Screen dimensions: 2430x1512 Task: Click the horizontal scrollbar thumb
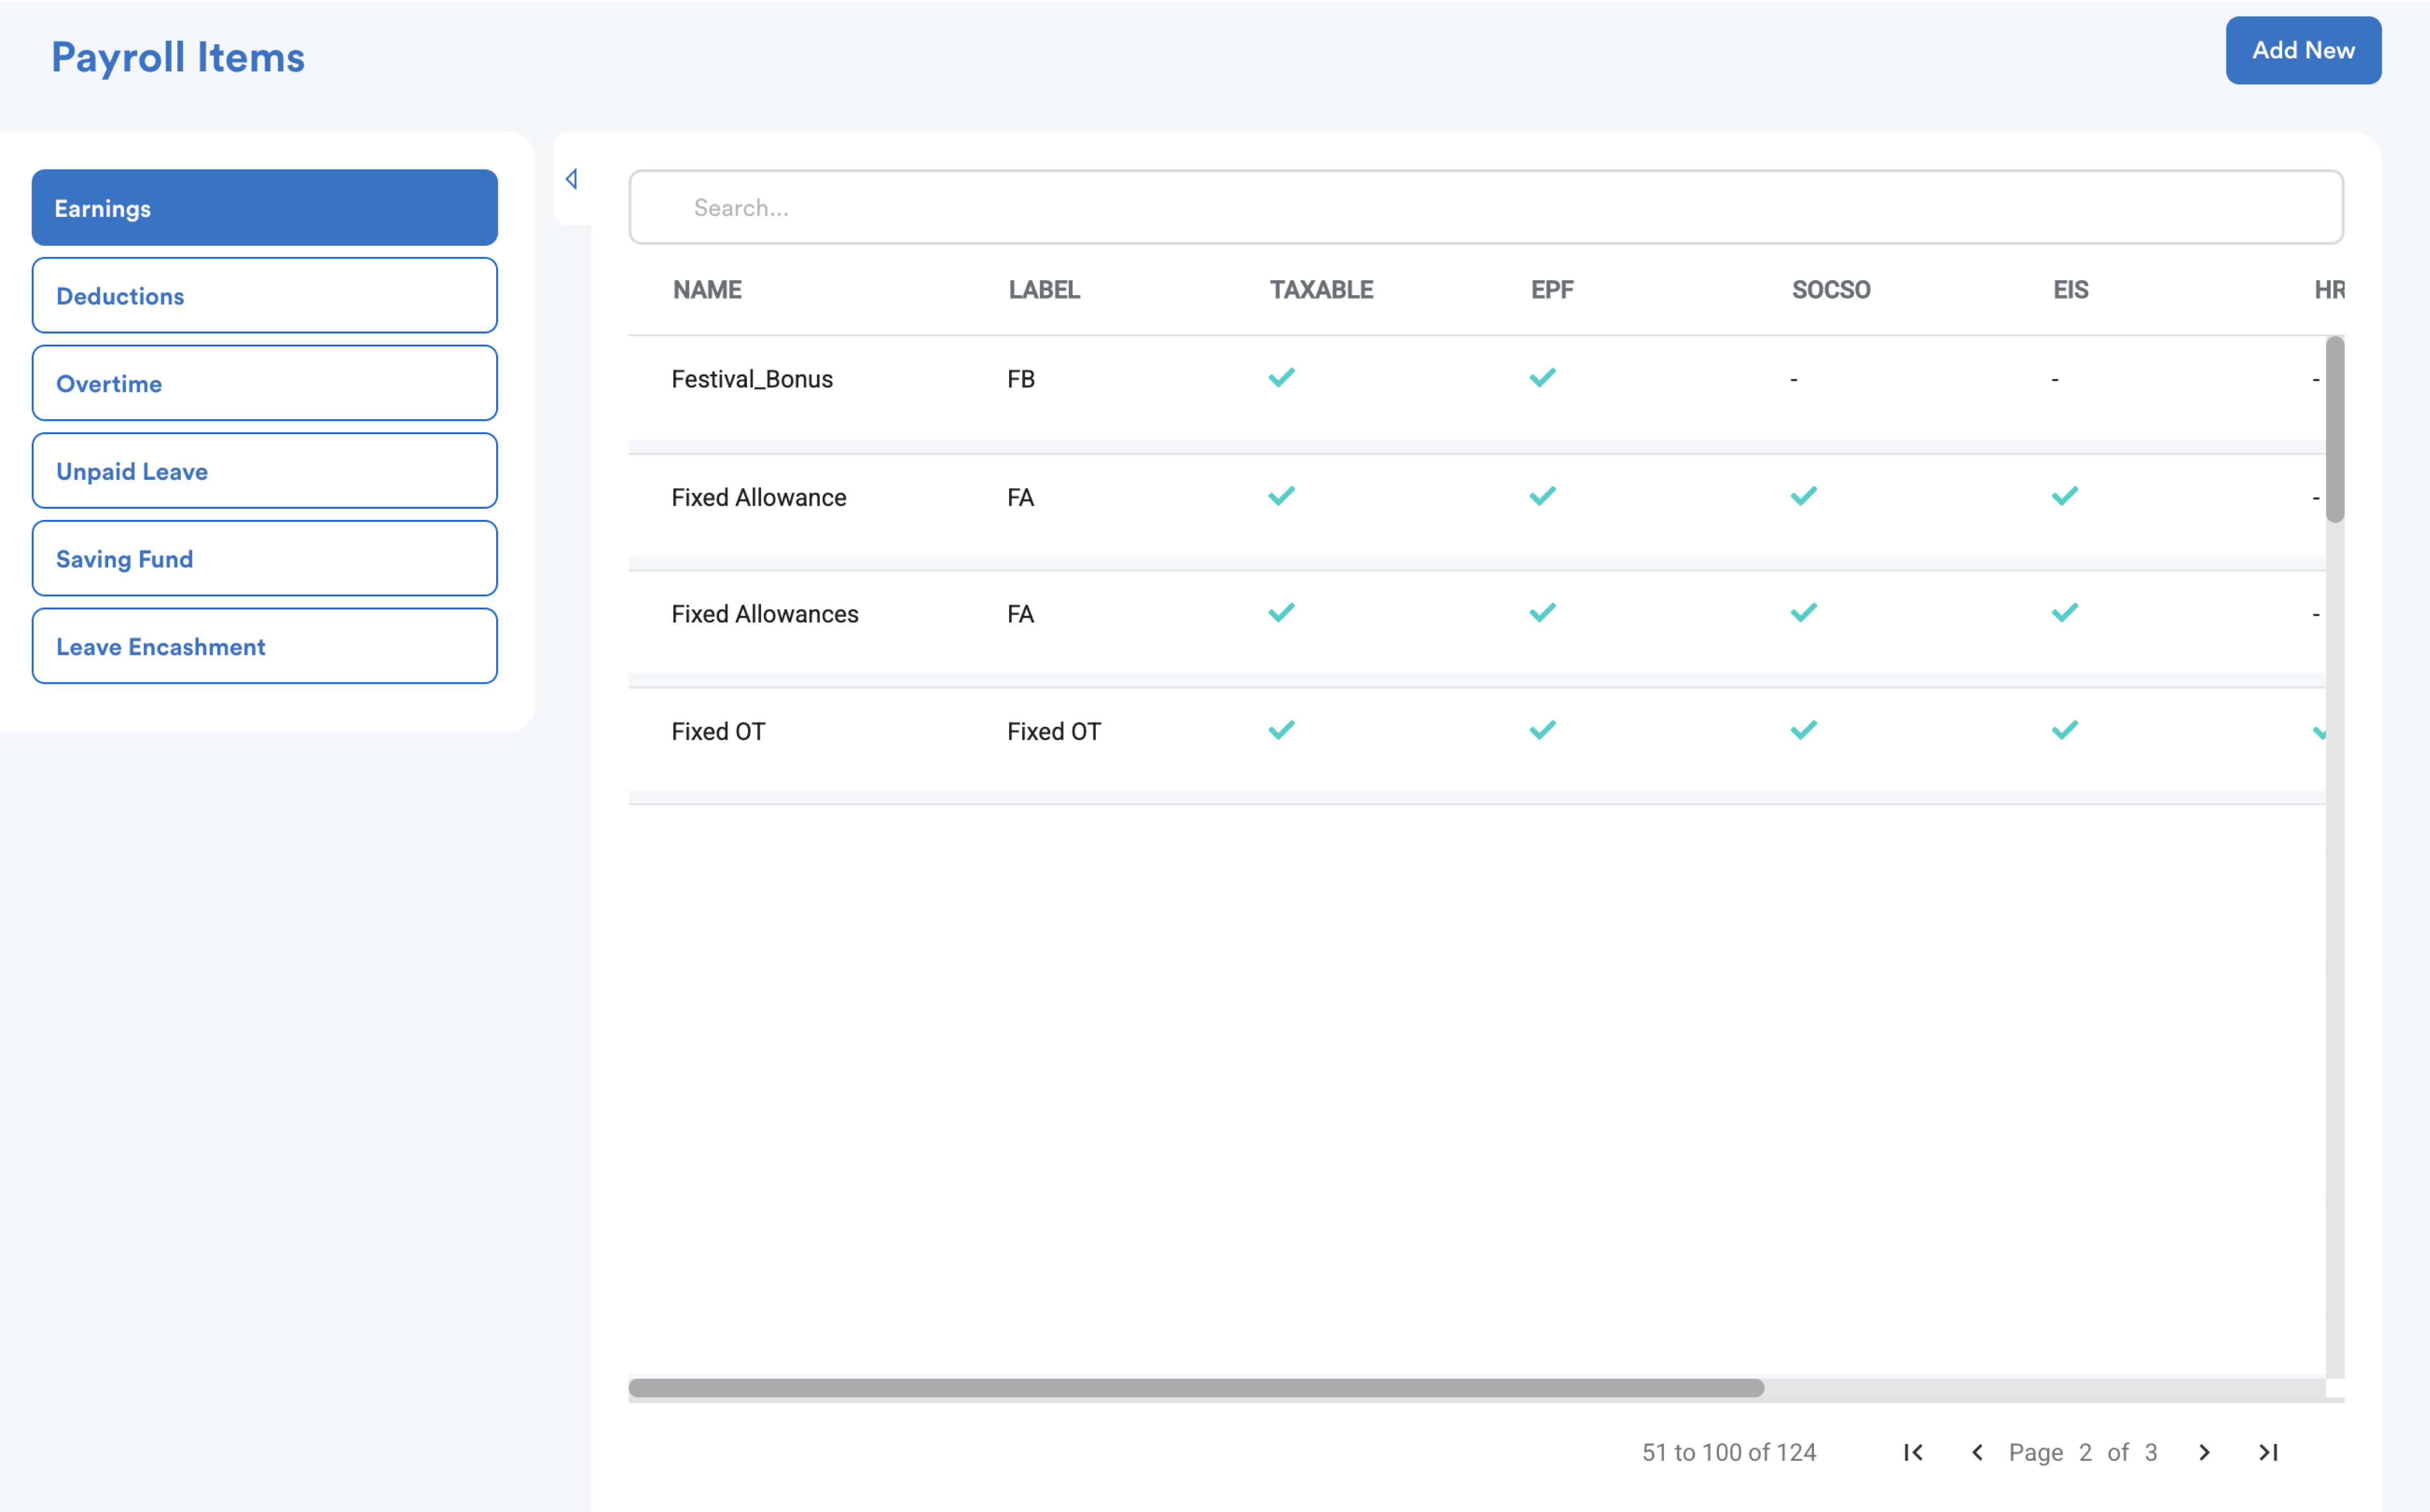(1195, 1388)
